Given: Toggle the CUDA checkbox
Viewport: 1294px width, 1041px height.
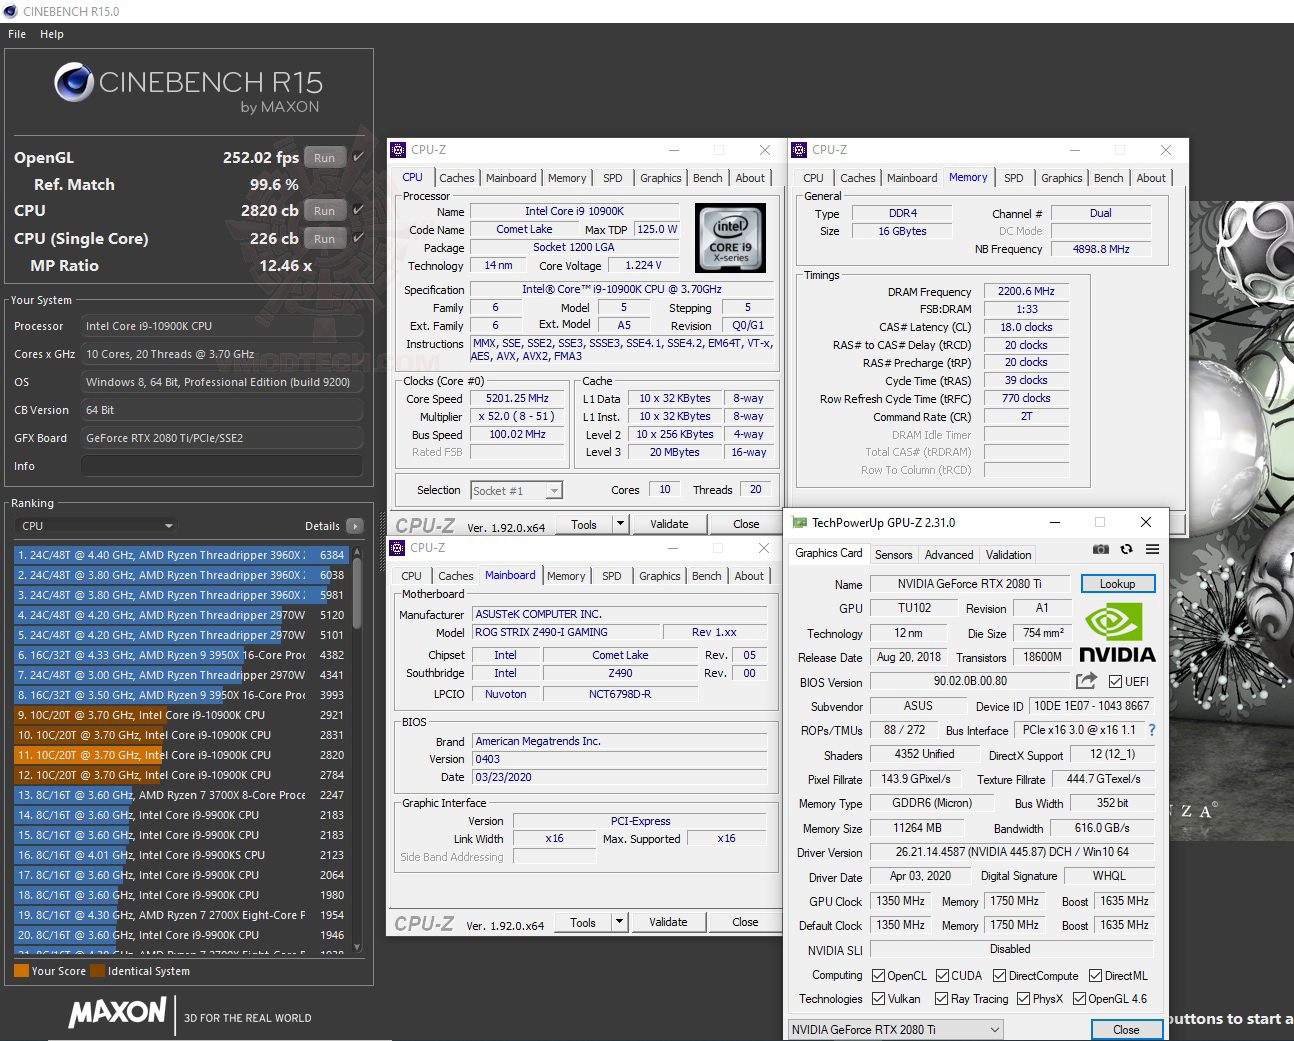Looking at the screenshot, I should 942,976.
